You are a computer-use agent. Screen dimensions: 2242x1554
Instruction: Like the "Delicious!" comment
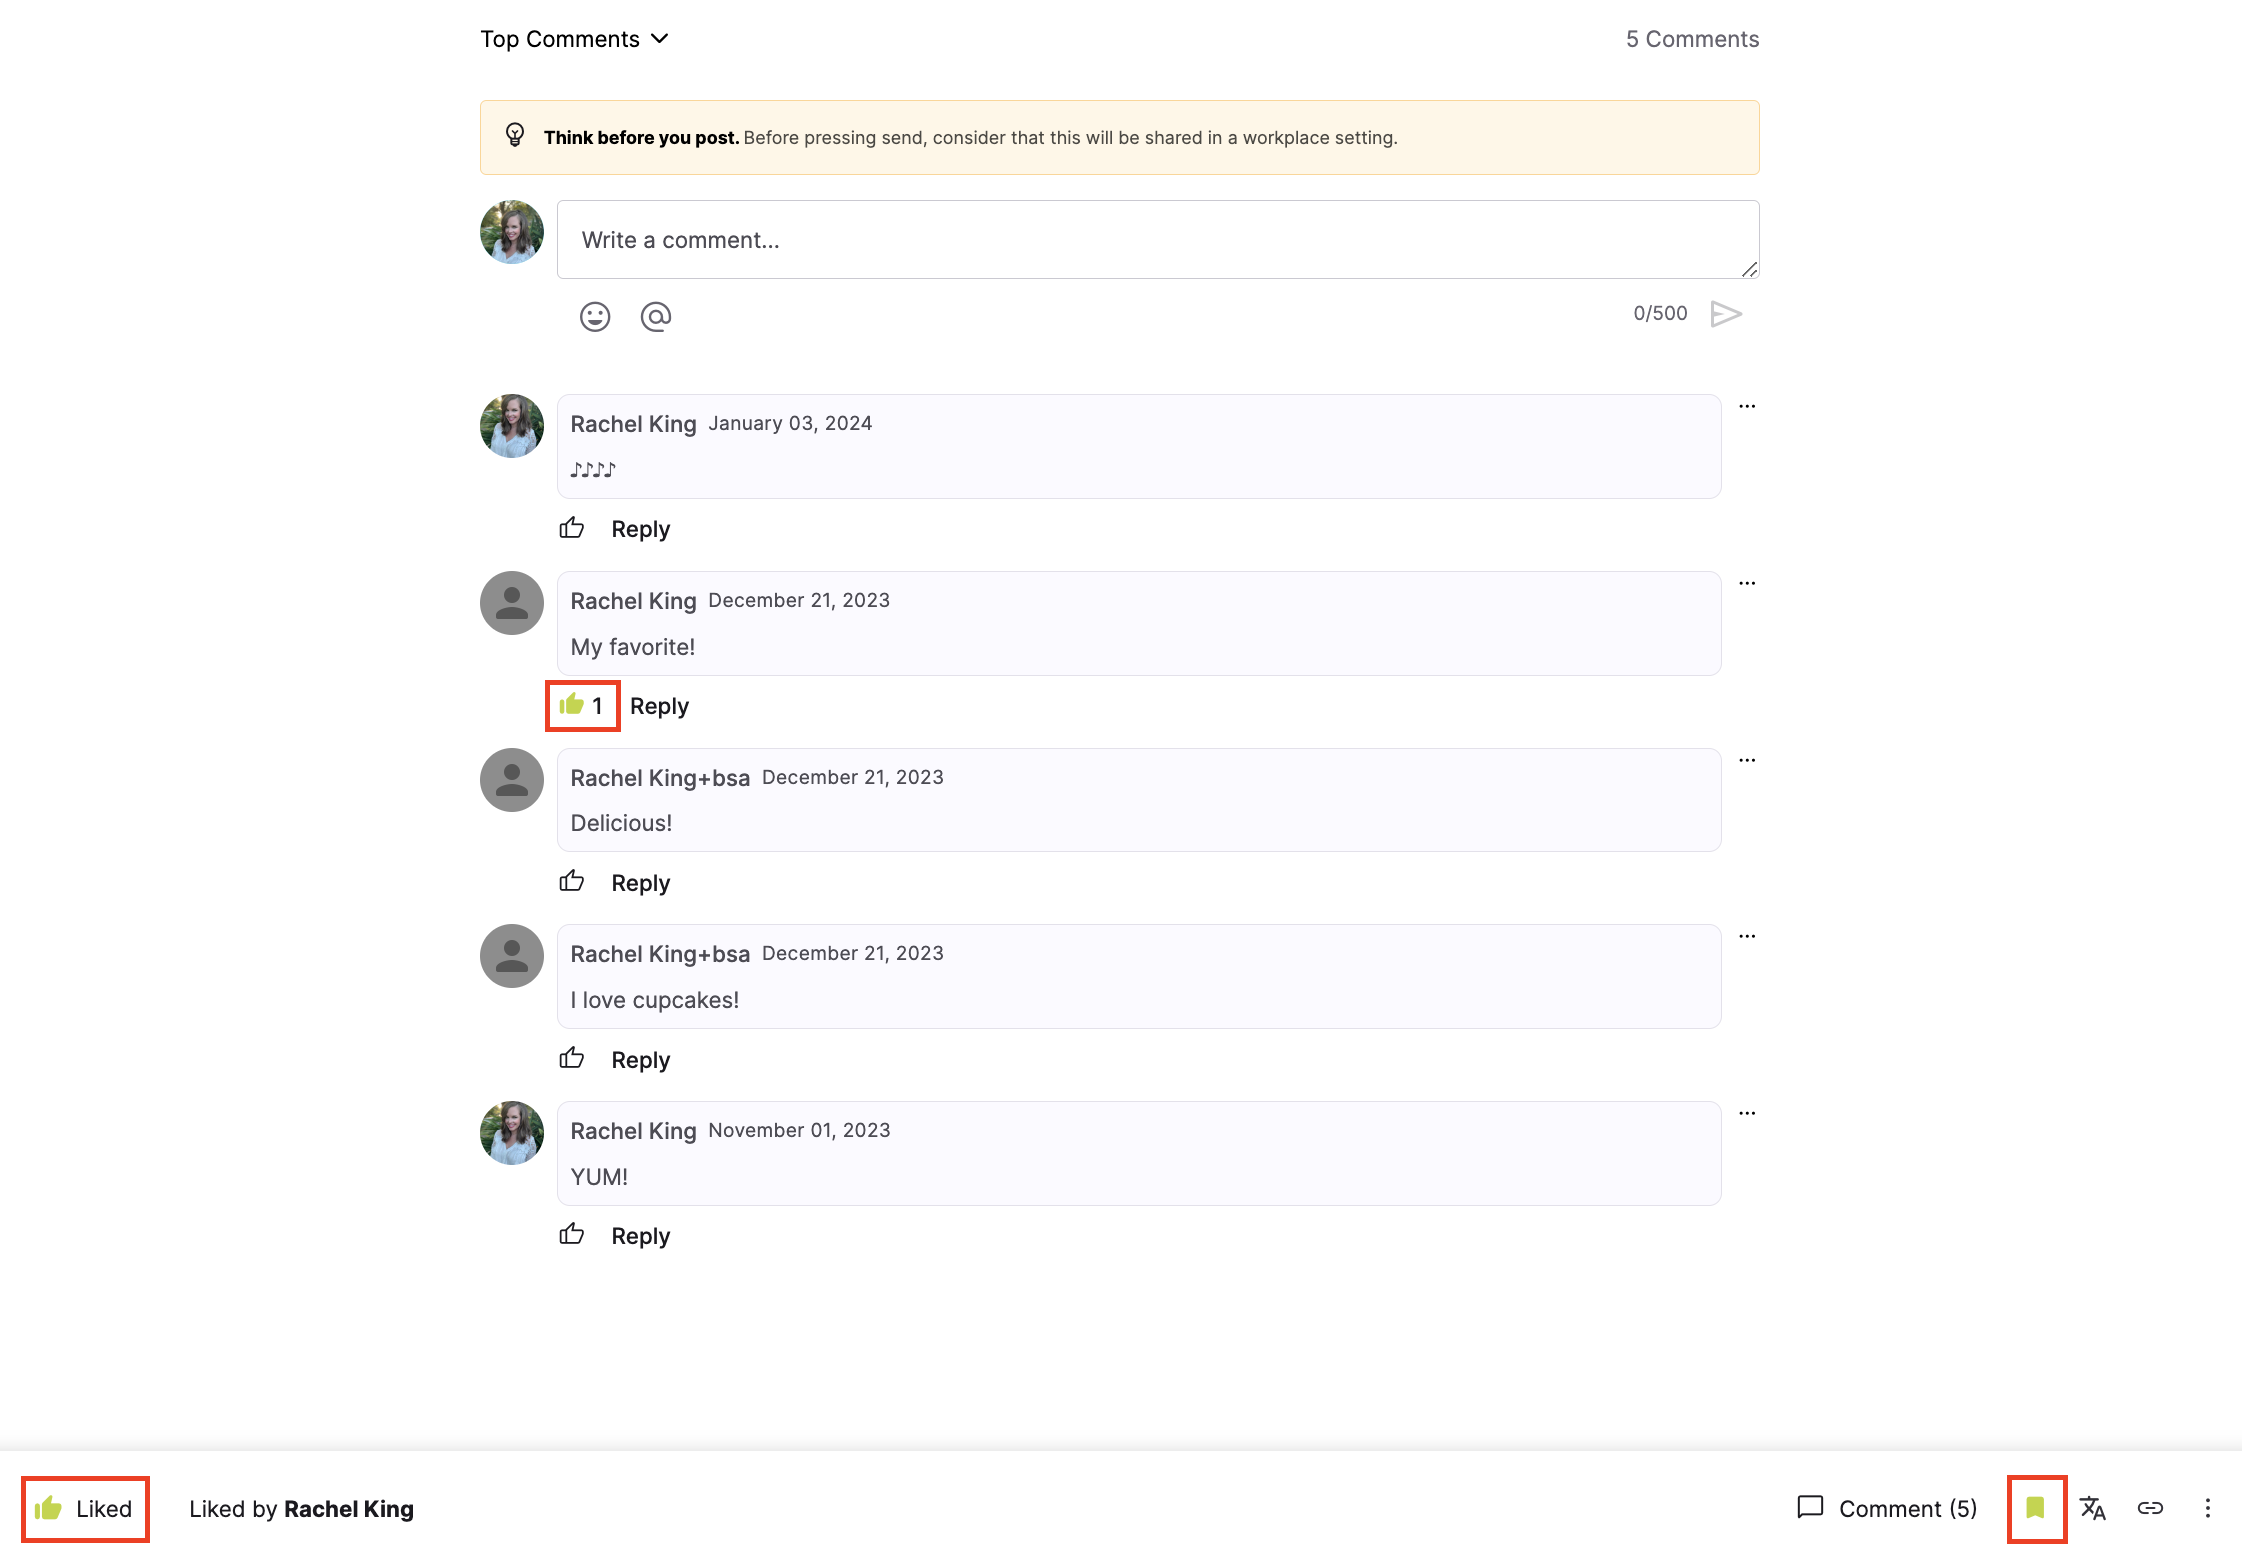pyautogui.click(x=572, y=882)
